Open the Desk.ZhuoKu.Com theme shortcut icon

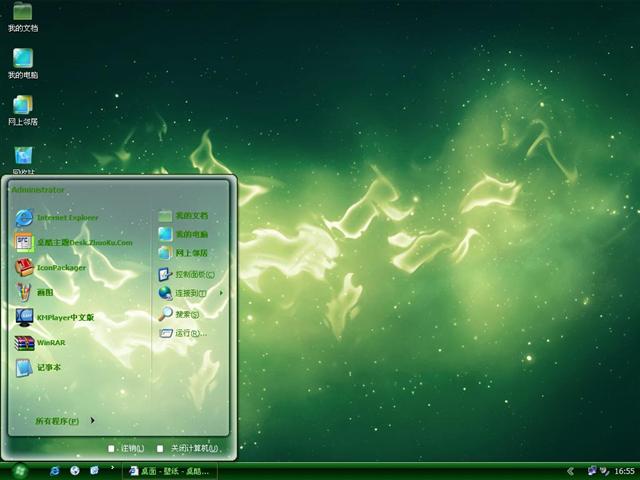[x=24, y=242]
